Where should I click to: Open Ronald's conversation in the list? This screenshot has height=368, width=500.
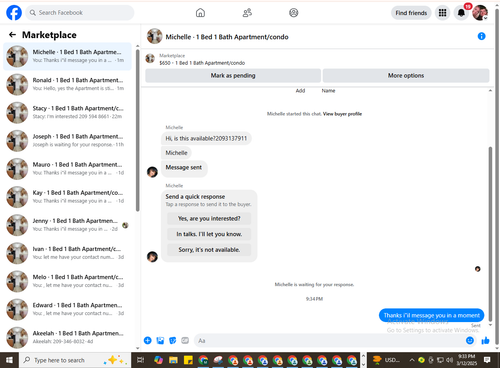tap(67, 84)
